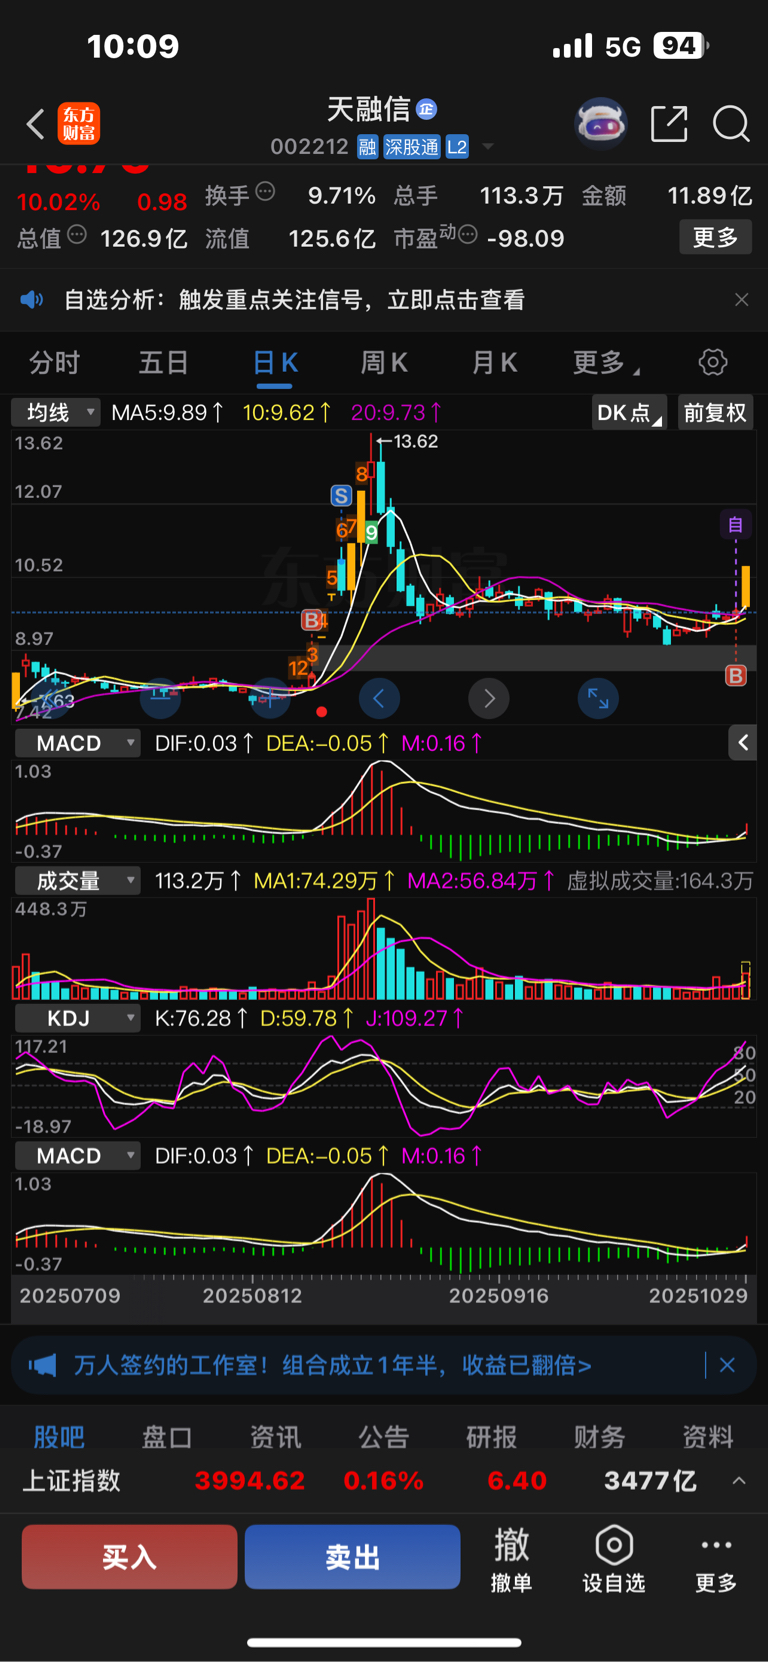Open the 公告 tab

pyautogui.click(x=383, y=1437)
